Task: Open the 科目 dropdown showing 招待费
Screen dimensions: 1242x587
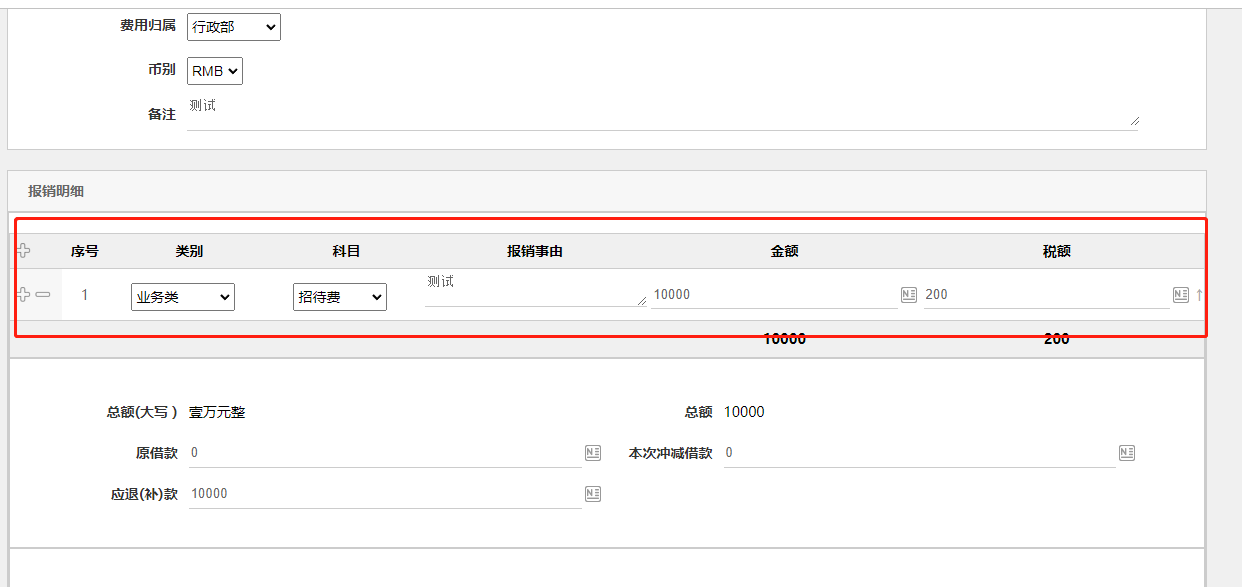Action: coord(340,297)
